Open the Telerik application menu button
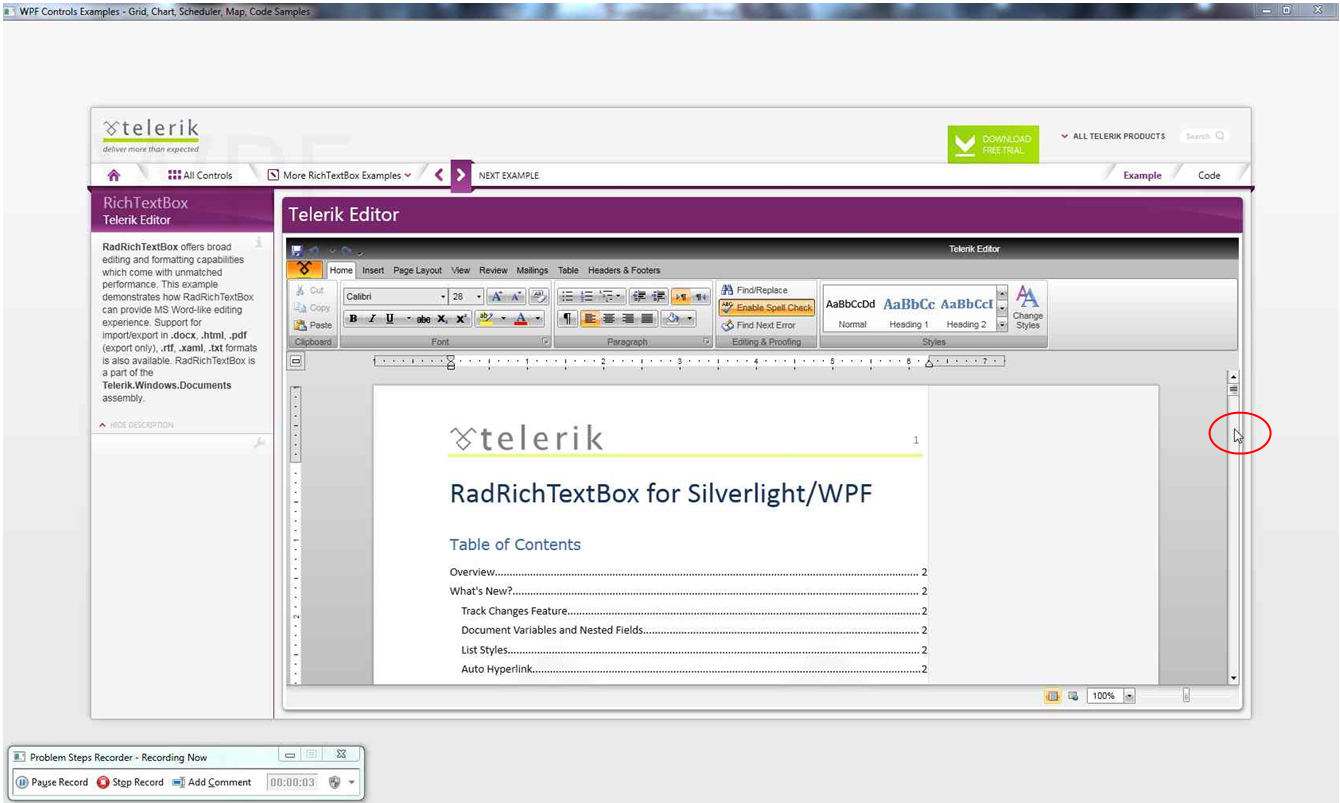 pyautogui.click(x=305, y=270)
